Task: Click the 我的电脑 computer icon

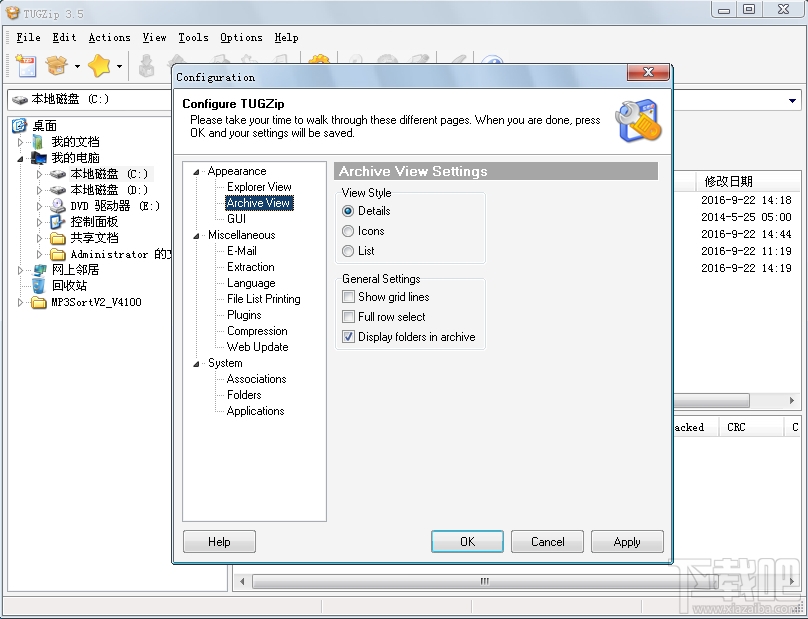Action: (38, 158)
